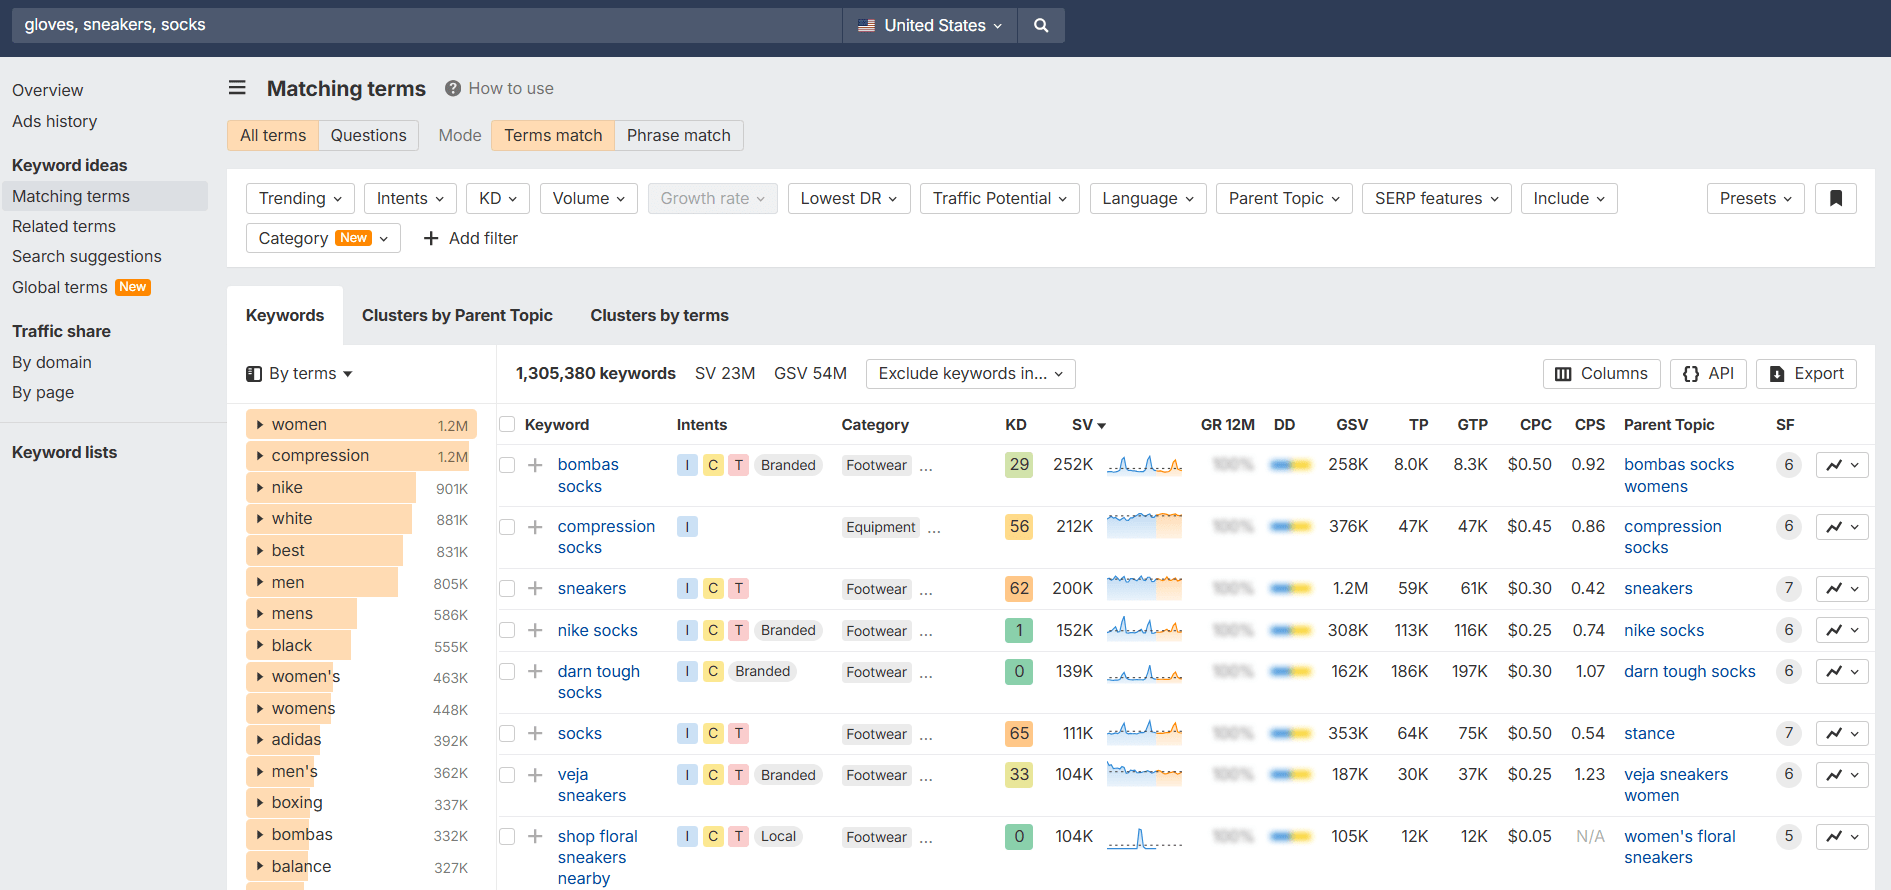Add compression socks with plus icon
The height and width of the screenshot is (890, 1891).
(536, 527)
